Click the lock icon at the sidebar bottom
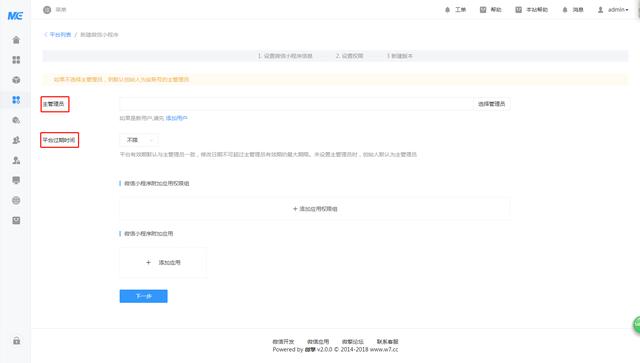Viewport: 640px width, 363px height. pos(16,341)
